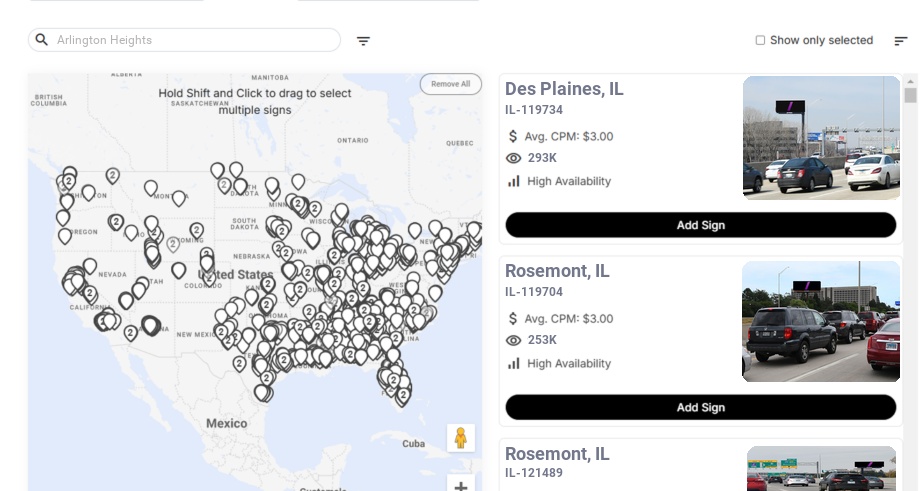920x491 pixels.
Task: Click the dollar icon for Des Plaines CPM
Action: 514,136
